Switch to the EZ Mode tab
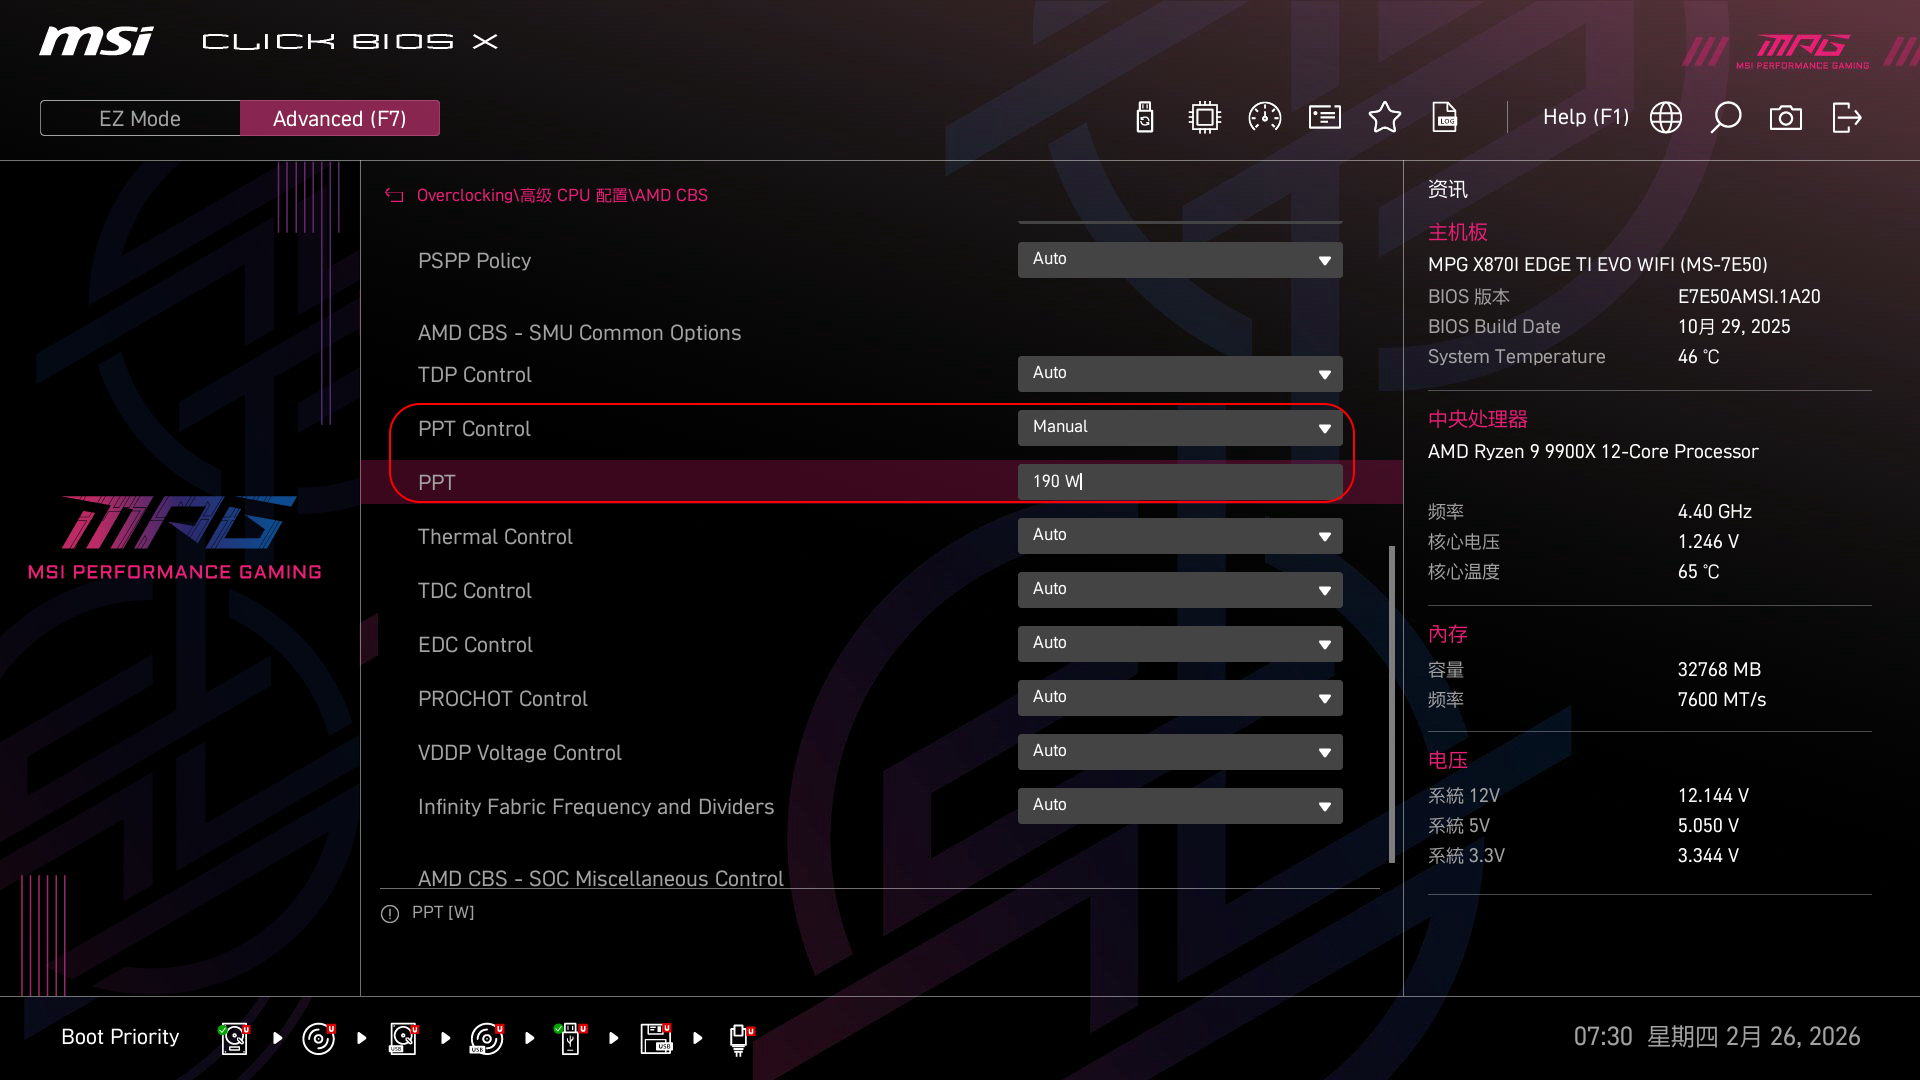Viewport: 1920px width, 1080px height. (140, 118)
